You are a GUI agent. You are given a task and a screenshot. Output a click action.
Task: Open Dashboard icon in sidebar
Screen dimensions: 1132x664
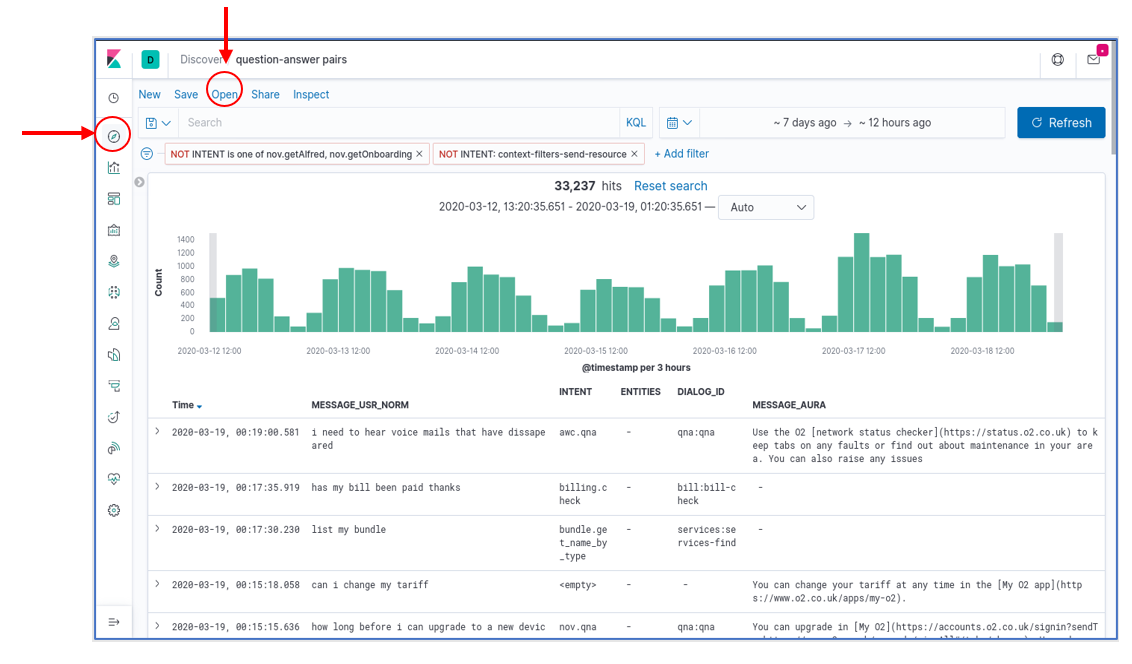[113, 198]
